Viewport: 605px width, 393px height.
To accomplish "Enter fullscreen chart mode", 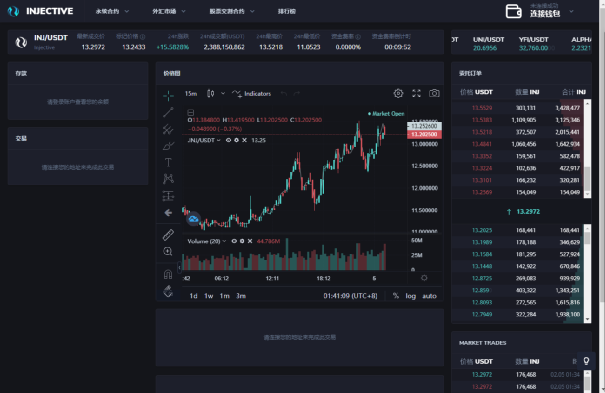I will [416, 93].
